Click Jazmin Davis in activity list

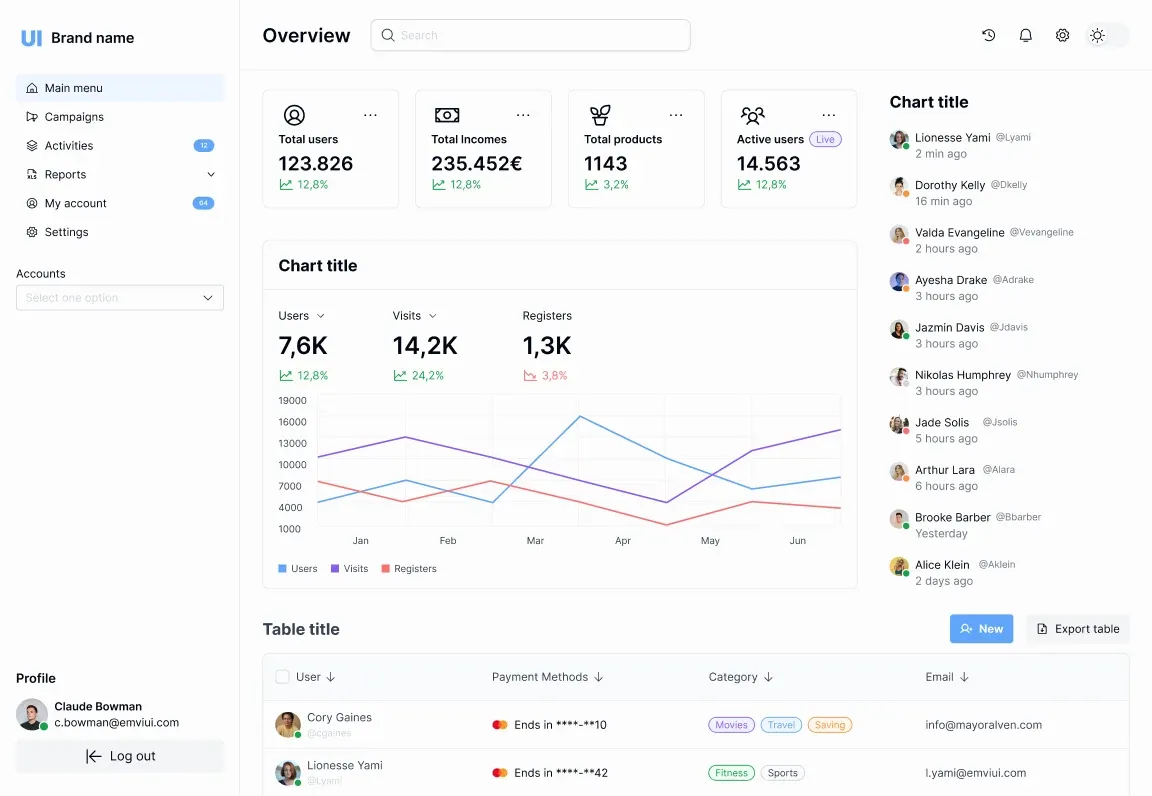click(949, 328)
